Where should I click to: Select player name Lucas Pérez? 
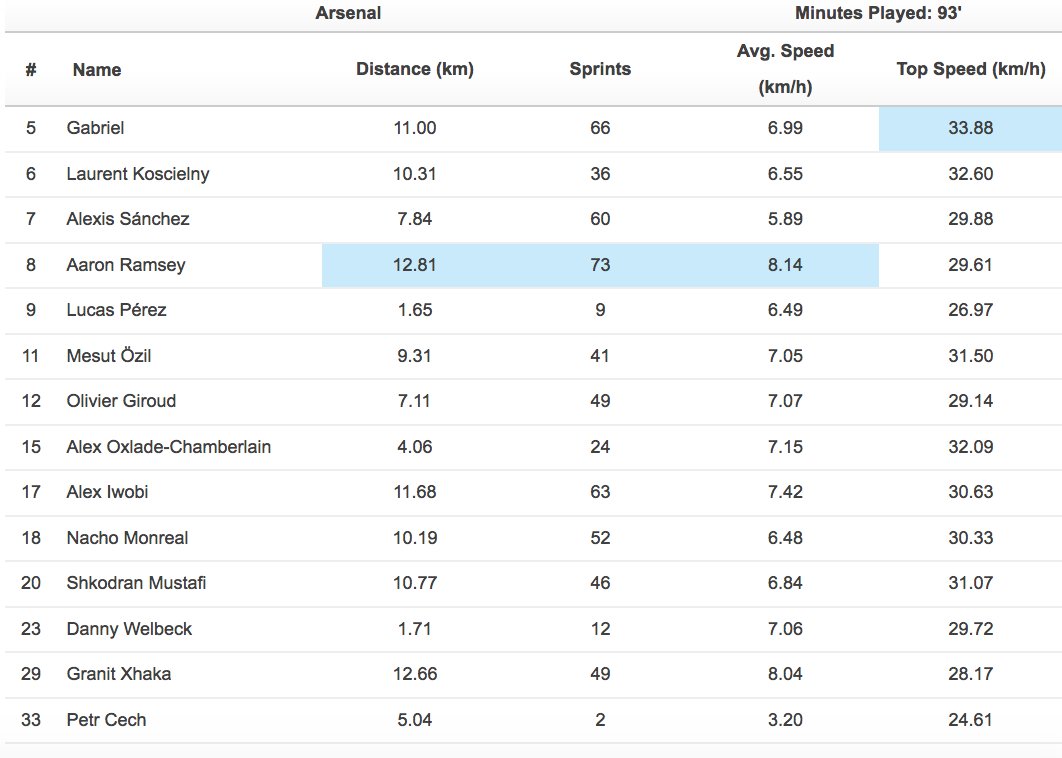(116, 310)
